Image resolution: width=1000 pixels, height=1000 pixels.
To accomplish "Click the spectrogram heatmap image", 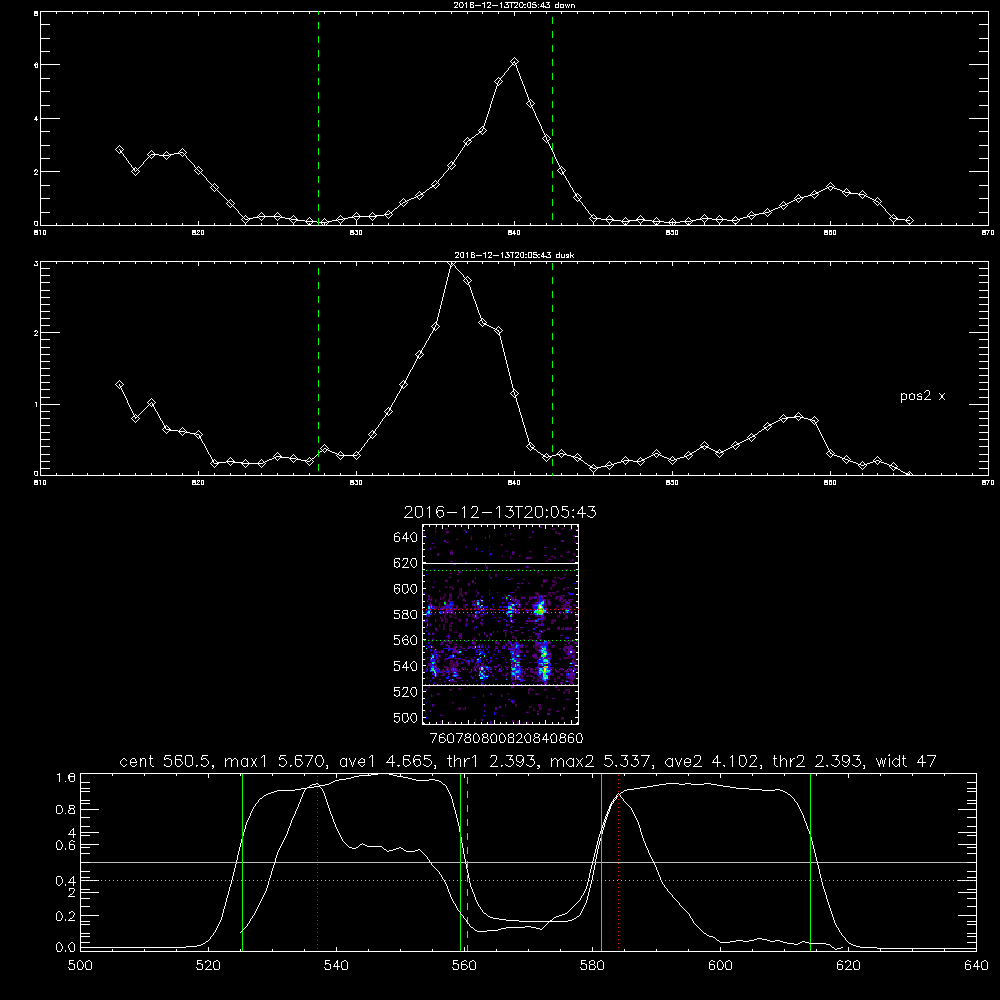I will (x=500, y=624).
